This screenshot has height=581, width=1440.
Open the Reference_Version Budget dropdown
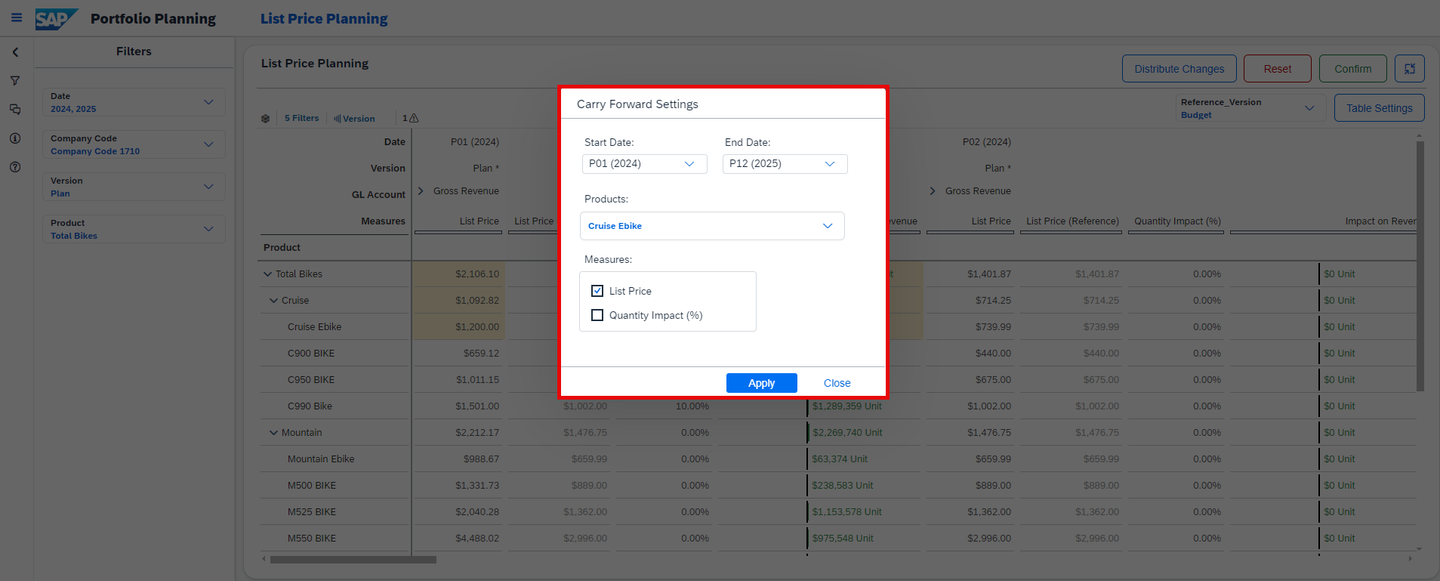(1250, 108)
